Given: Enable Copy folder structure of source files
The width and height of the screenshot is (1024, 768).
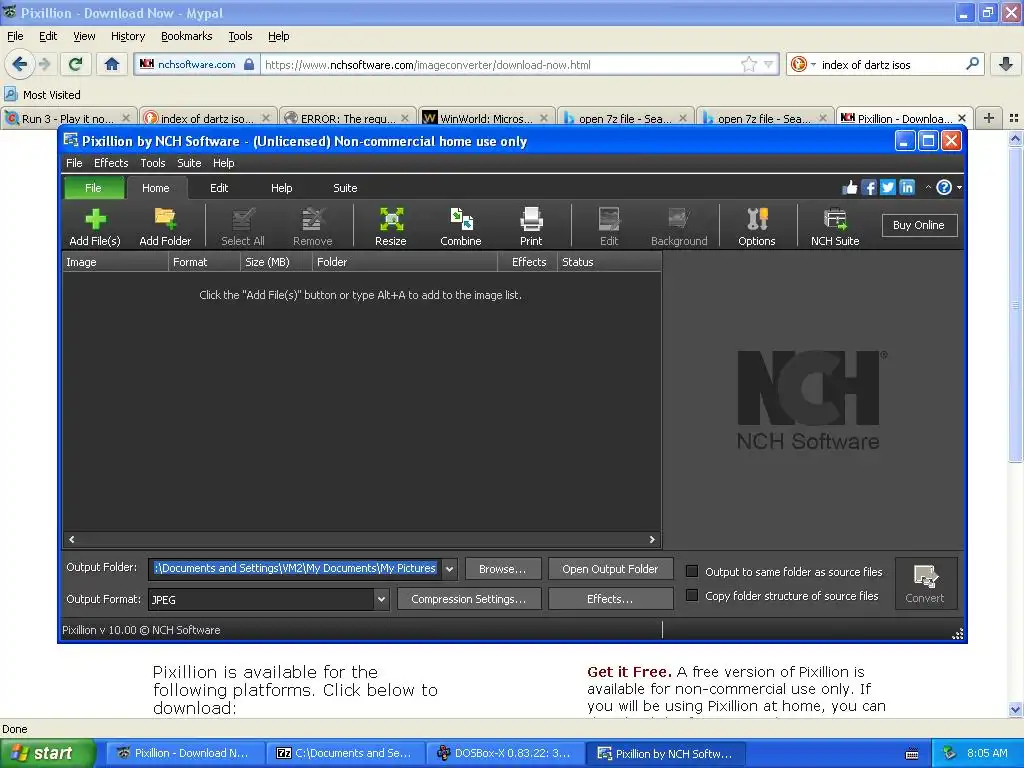Looking at the screenshot, I should (692, 596).
